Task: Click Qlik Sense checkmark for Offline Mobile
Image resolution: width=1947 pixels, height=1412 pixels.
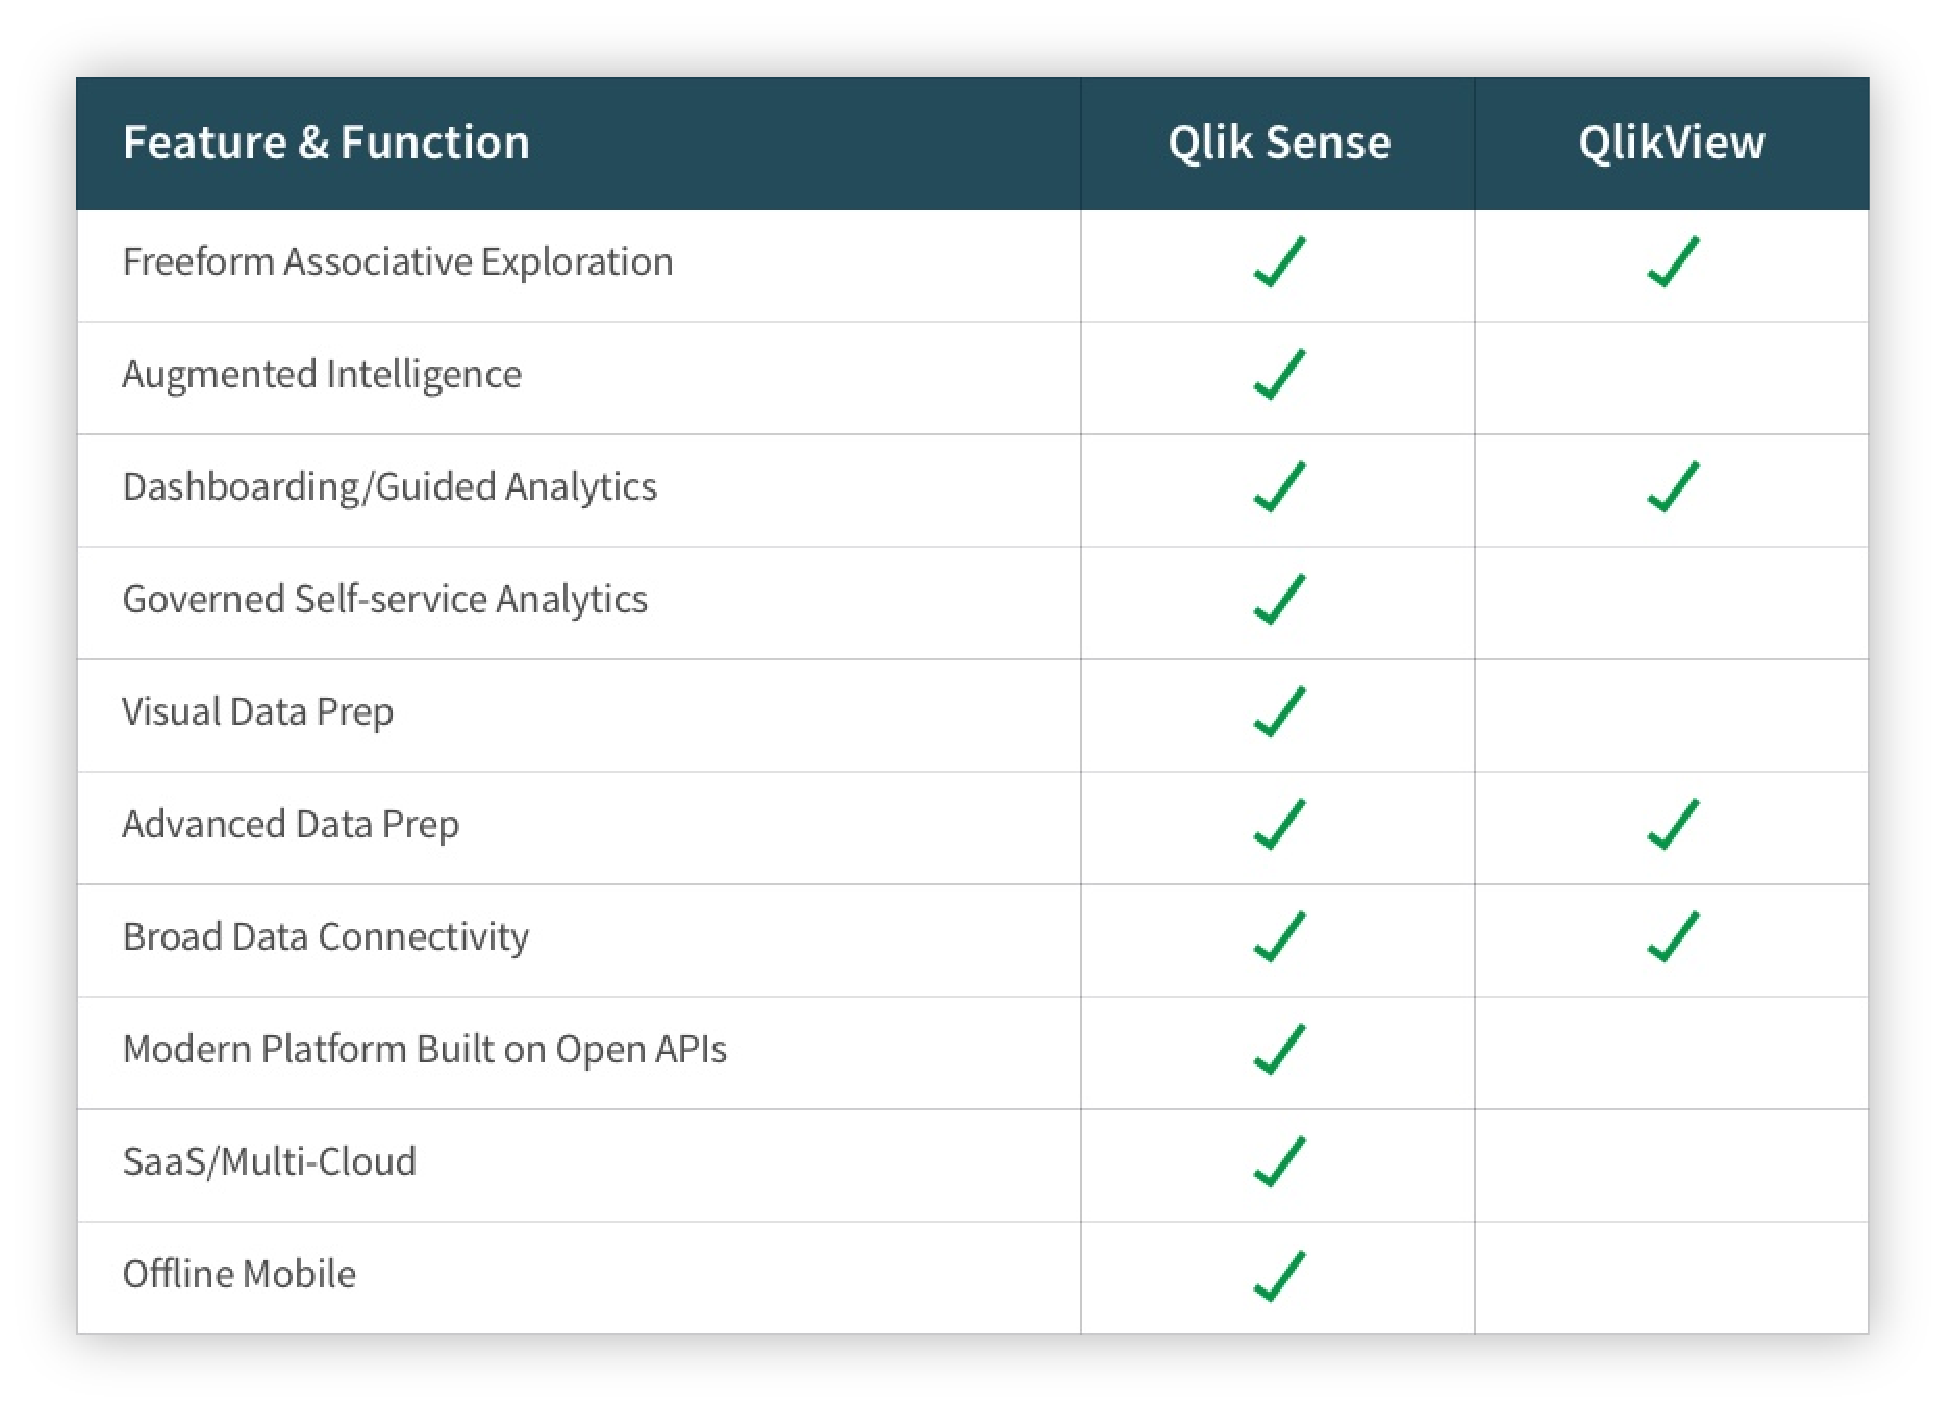Action: tap(1279, 1276)
